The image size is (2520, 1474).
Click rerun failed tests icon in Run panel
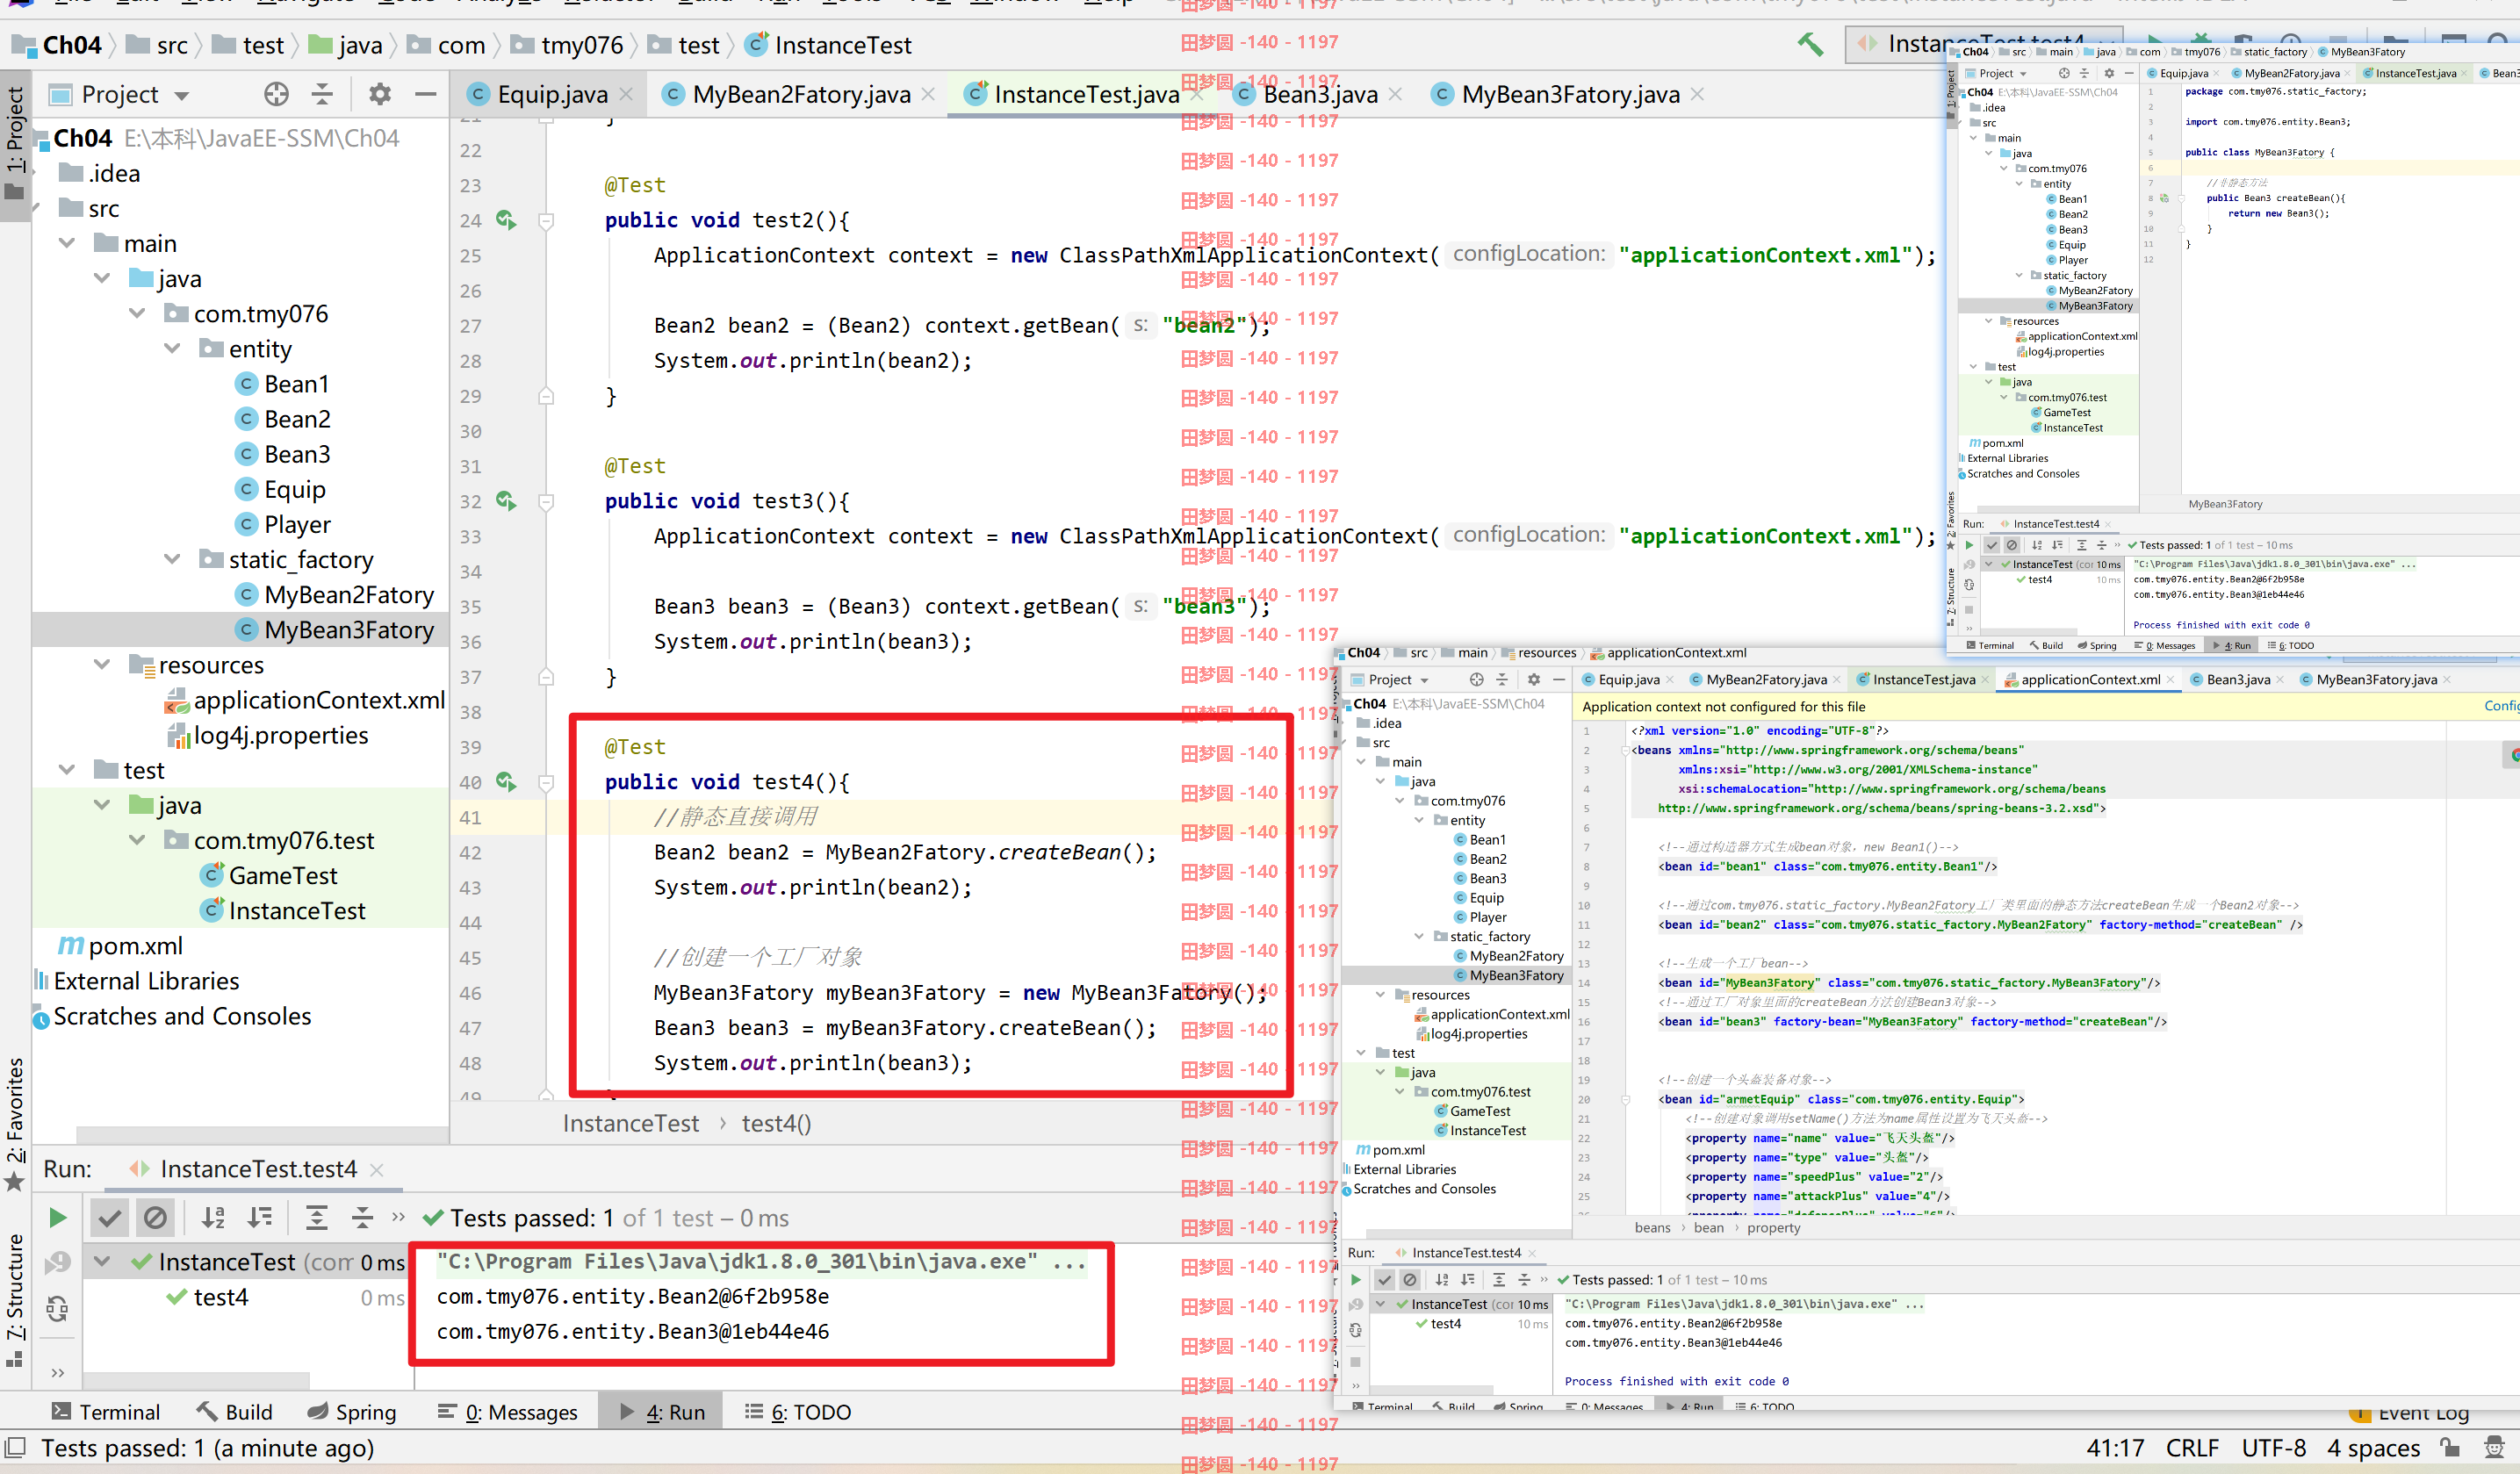tap(58, 1263)
